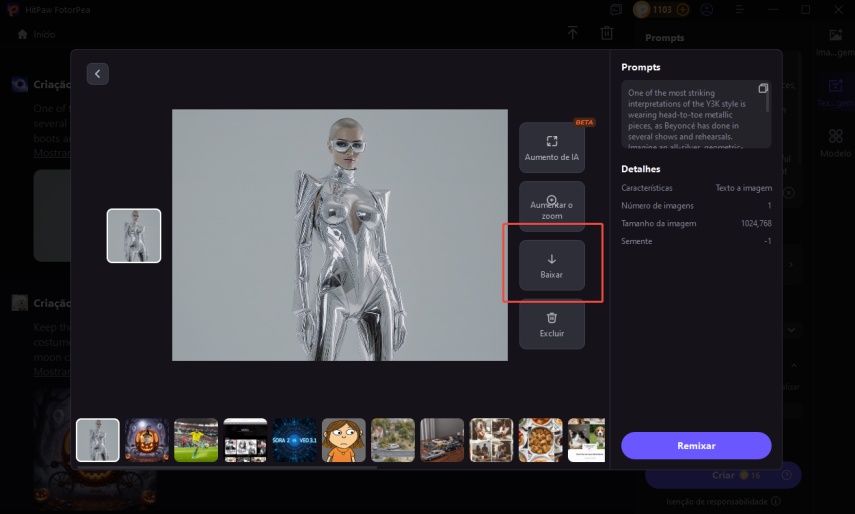Open the user account icon
Image resolution: width=855 pixels, height=514 pixels.
(707, 10)
